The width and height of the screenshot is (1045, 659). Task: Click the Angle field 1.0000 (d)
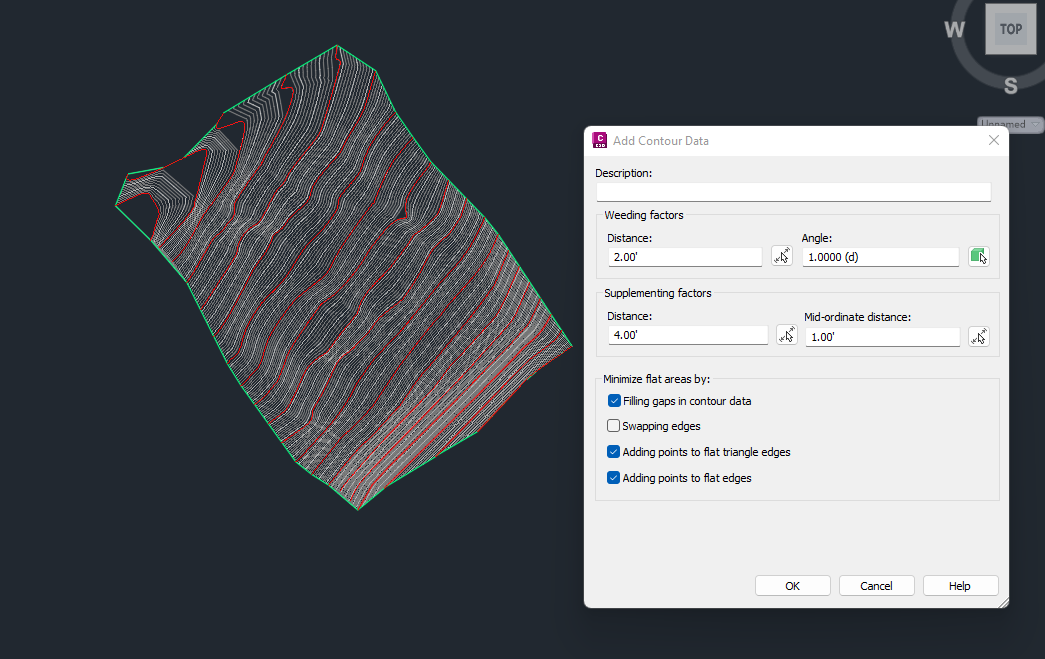point(880,257)
